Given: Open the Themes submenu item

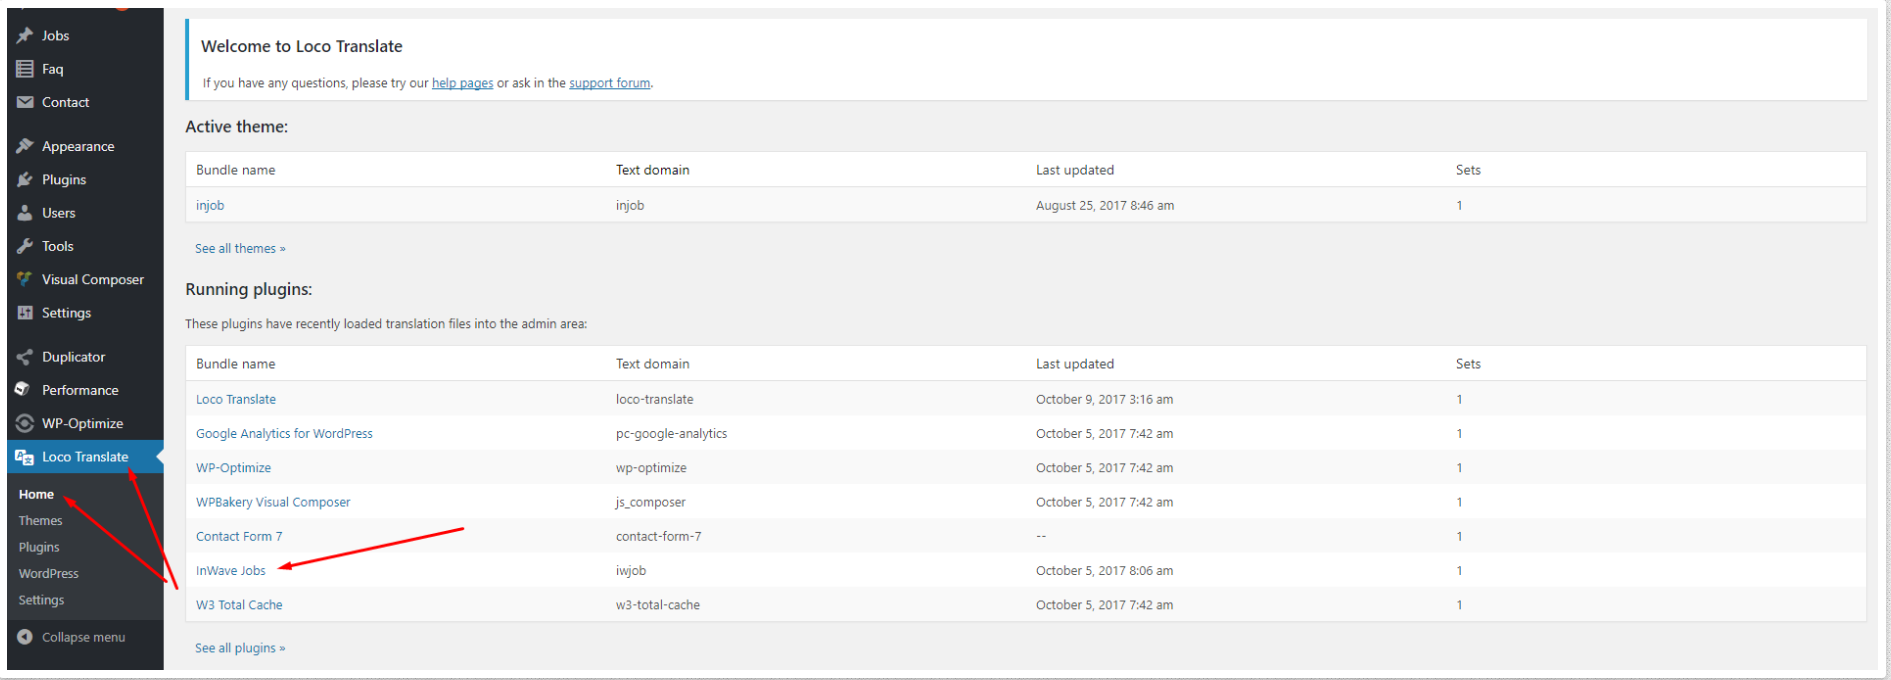Looking at the screenshot, I should (40, 521).
